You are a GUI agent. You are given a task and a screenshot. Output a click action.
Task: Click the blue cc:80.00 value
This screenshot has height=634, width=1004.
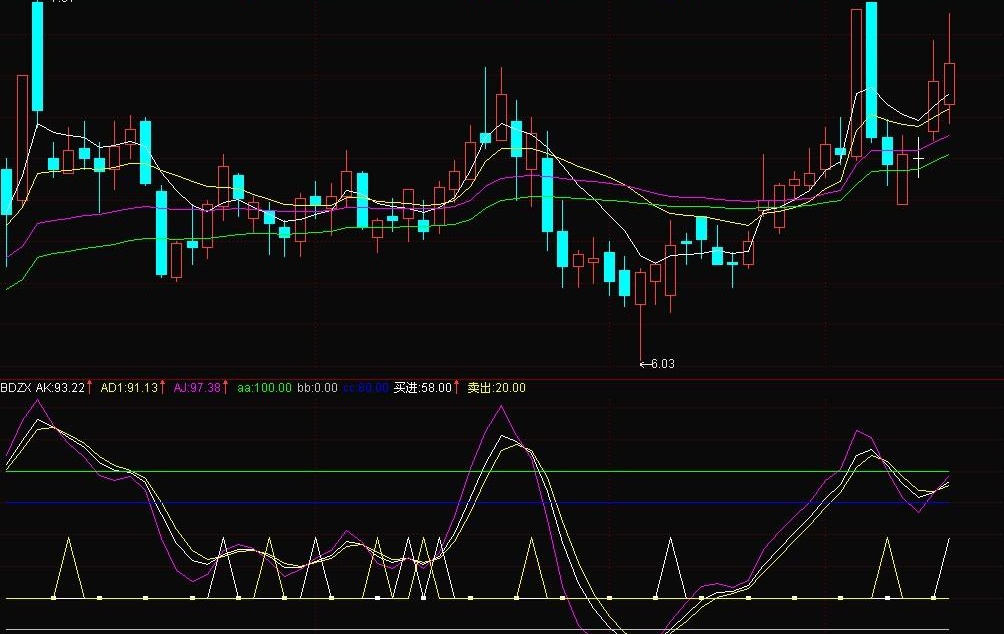pos(366,388)
